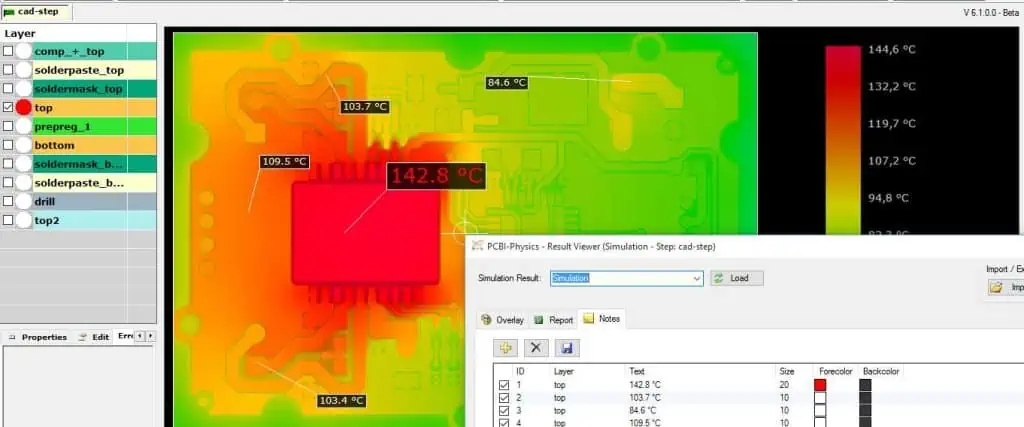Click the 142.8 °C temperature label on board
The width and height of the screenshot is (1024, 427).
click(x=436, y=176)
